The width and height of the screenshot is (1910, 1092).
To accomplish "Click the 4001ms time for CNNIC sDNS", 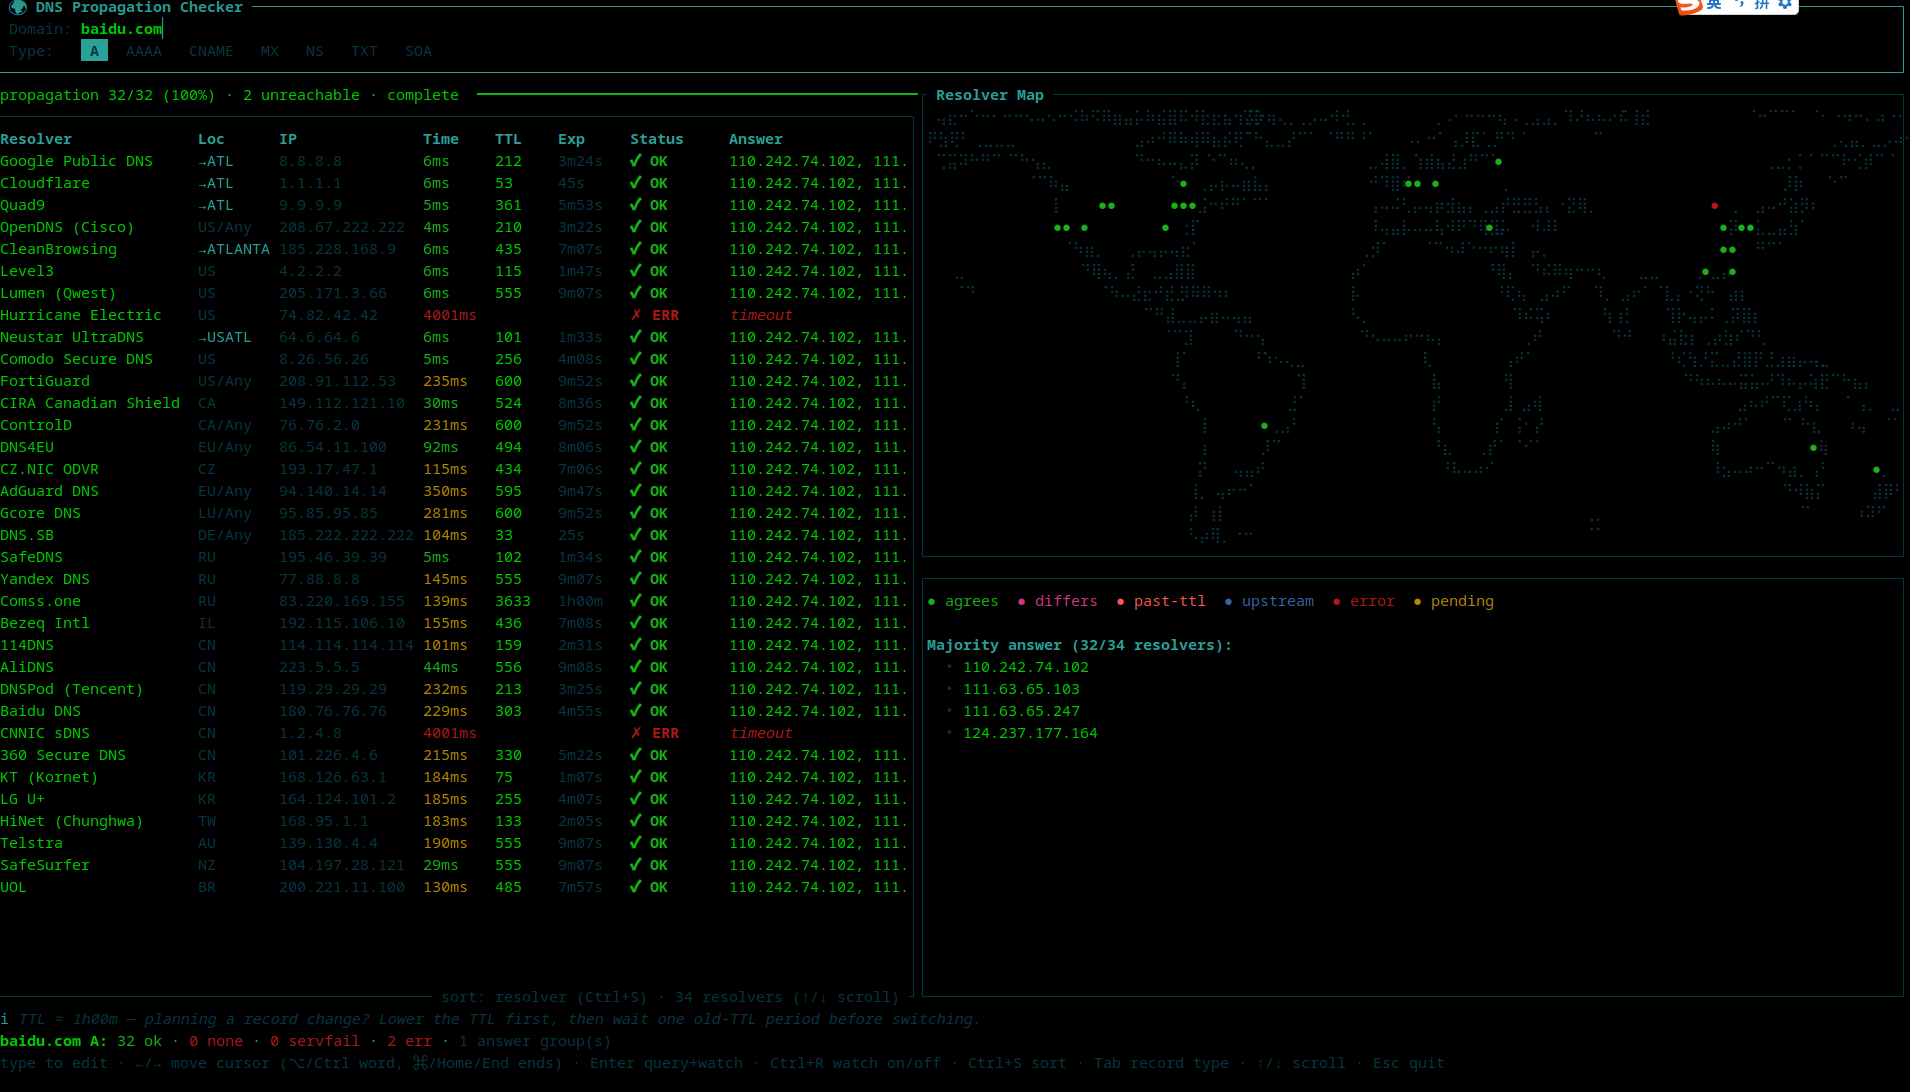I will pos(450,733).
